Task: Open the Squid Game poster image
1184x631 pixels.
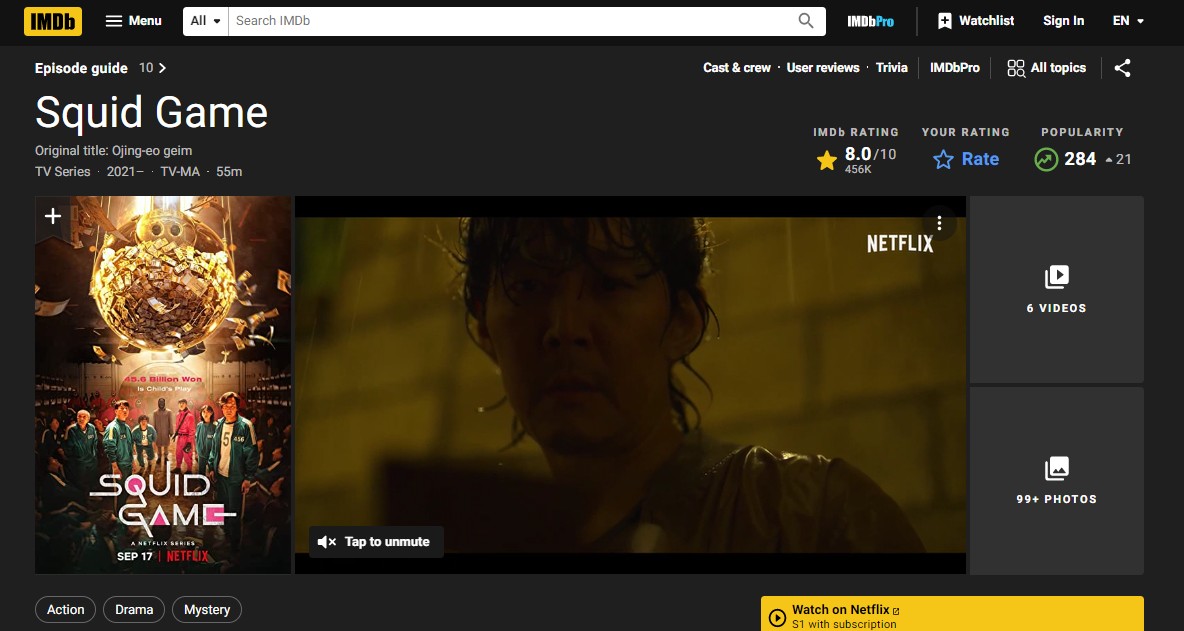Action: point(163,385)
